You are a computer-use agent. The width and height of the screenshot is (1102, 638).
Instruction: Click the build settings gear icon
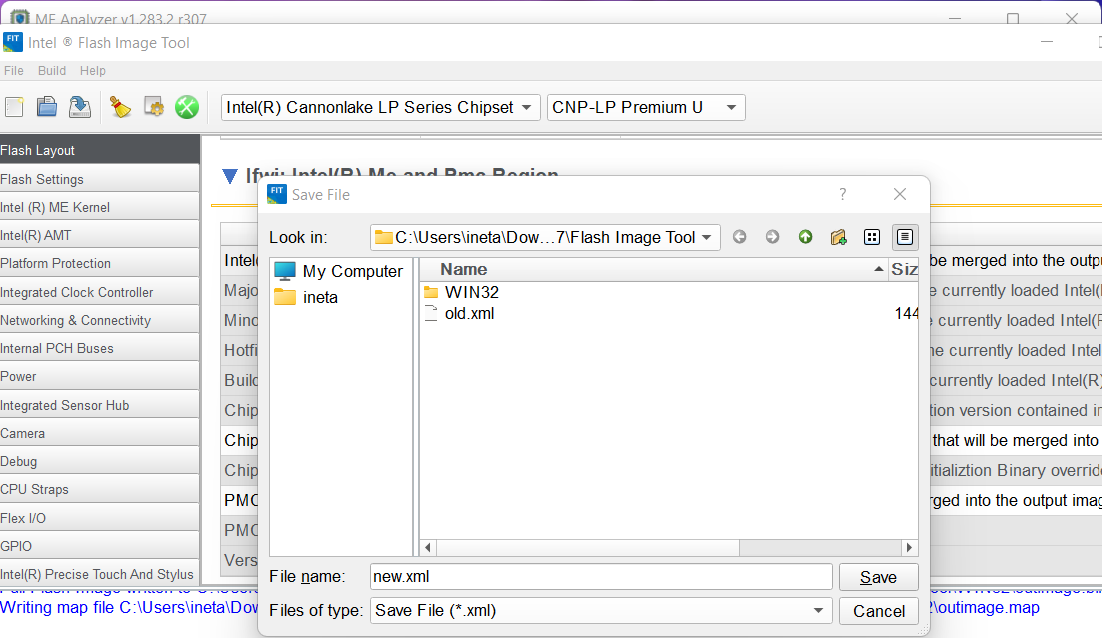[154, 107]
